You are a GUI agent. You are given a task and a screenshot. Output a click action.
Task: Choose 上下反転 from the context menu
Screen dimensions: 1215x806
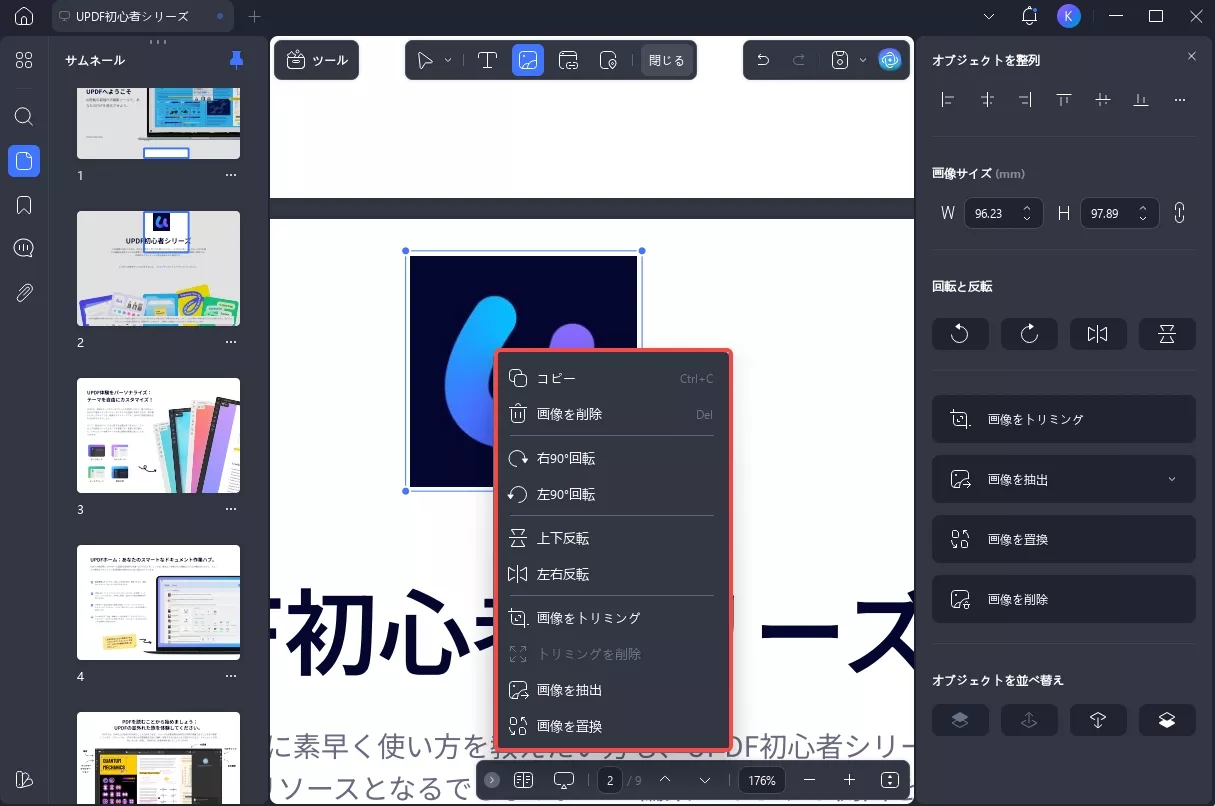click(612, 538)
